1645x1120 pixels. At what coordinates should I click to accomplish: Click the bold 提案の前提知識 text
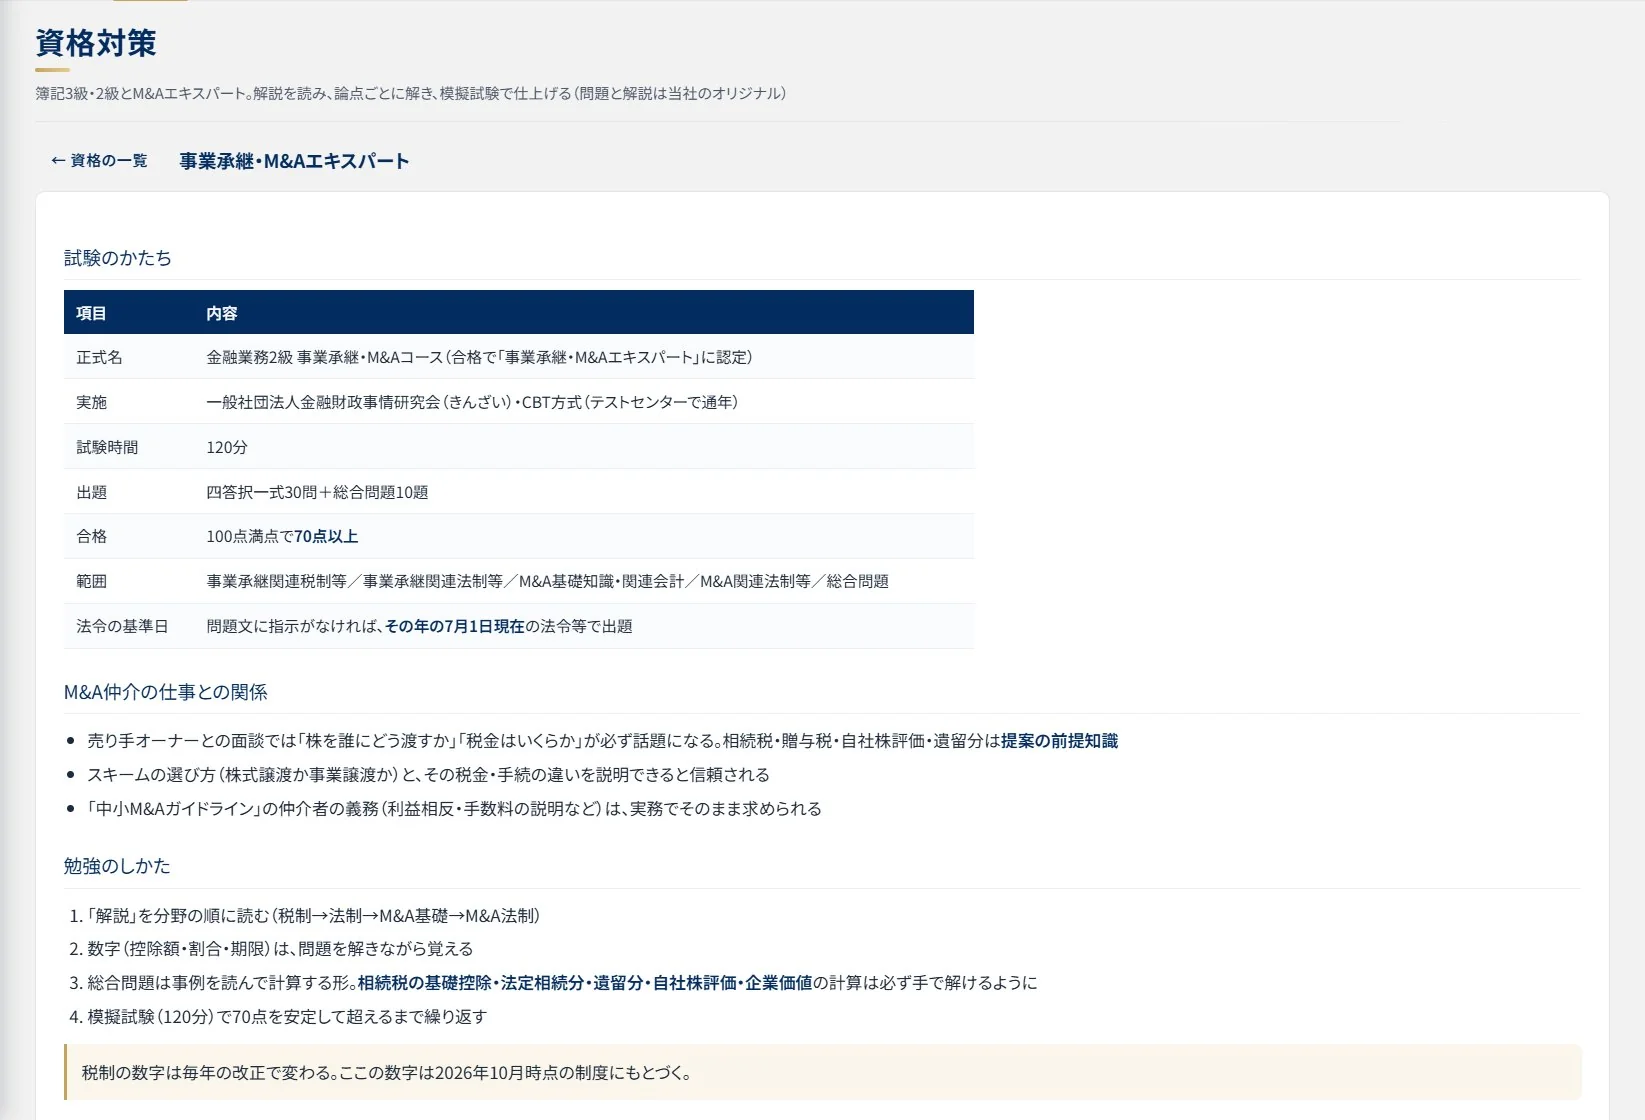(1059, 741)
